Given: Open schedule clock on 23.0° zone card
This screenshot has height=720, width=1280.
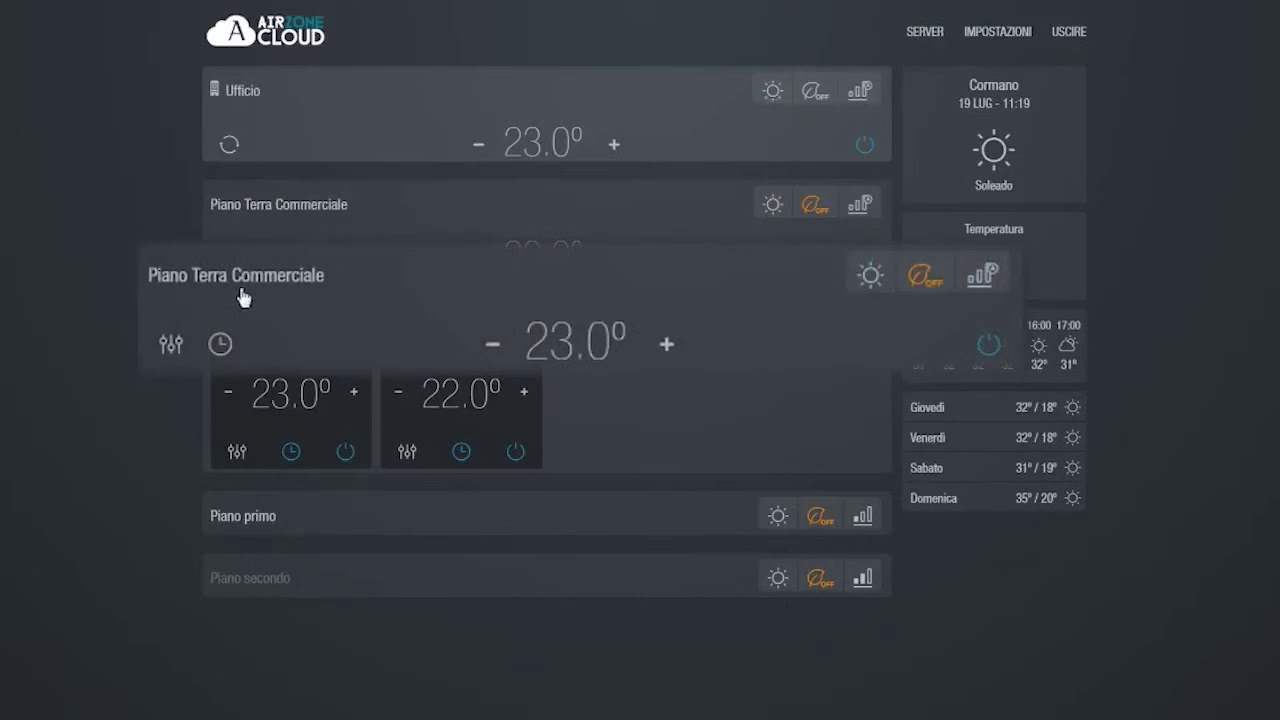Looking at the screenshot, I should 291,452.
